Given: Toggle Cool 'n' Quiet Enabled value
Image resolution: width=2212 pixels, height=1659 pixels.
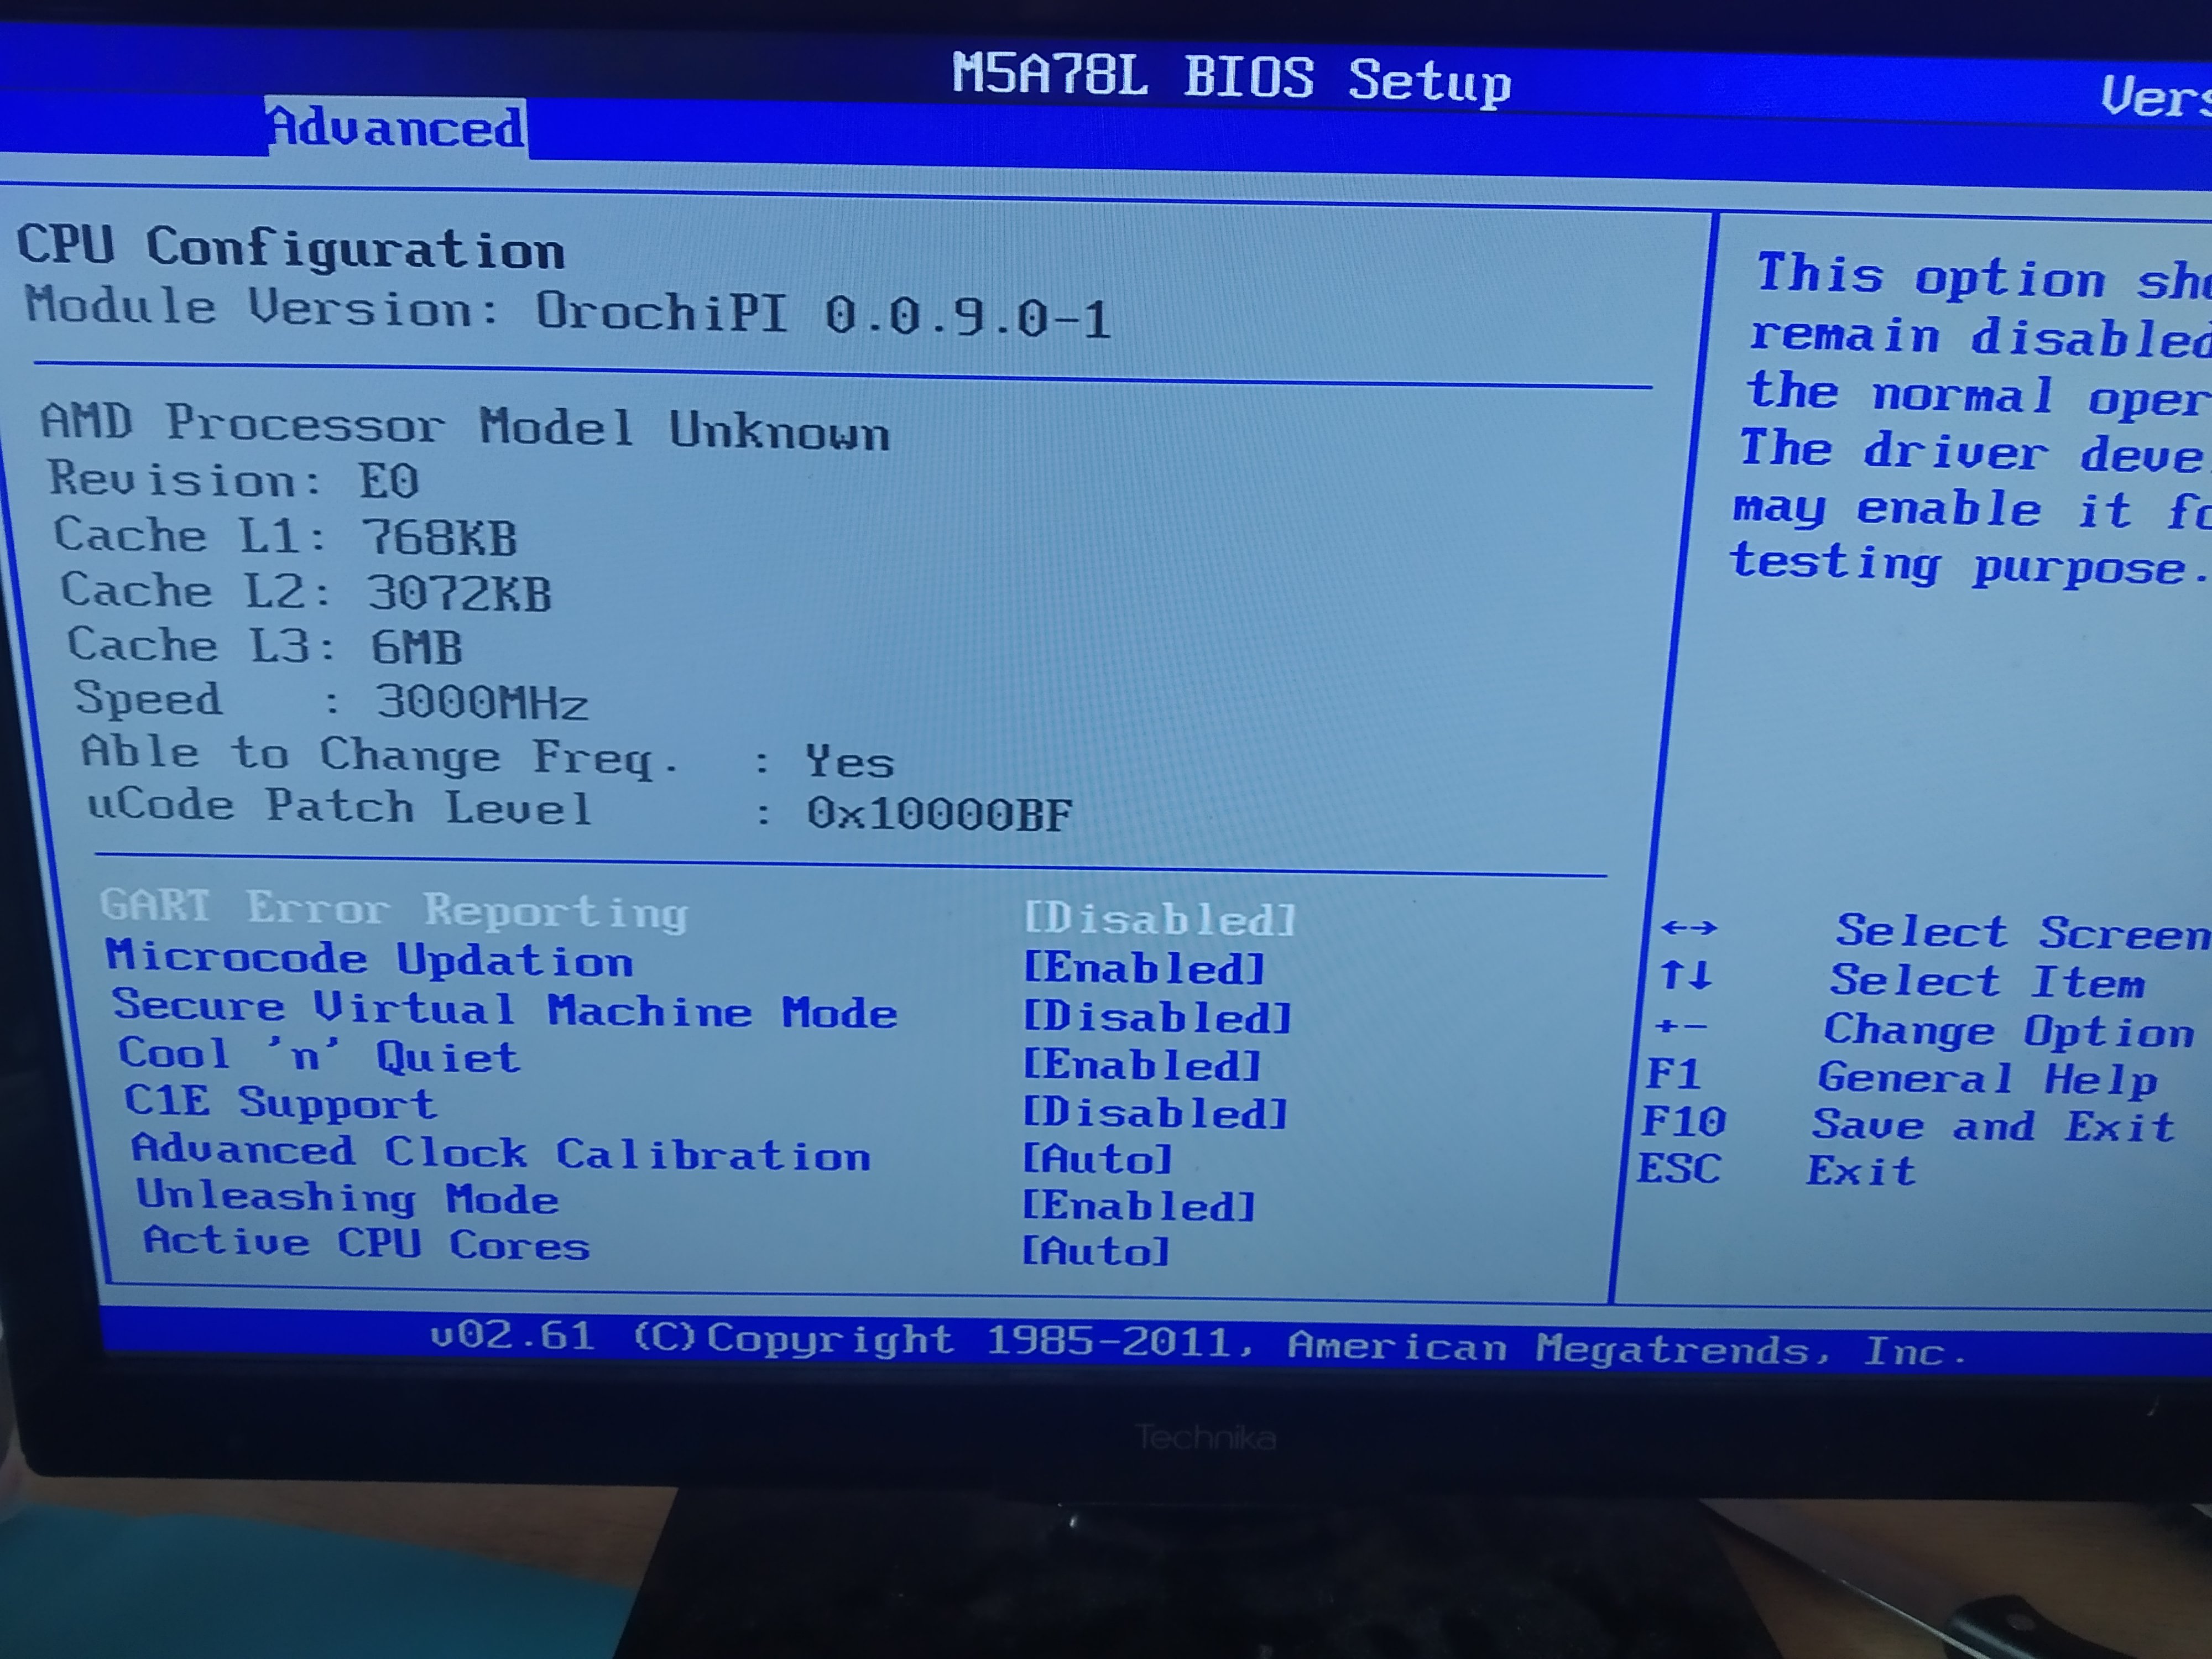Looking at the screenshot, I should point(1142,1065).
